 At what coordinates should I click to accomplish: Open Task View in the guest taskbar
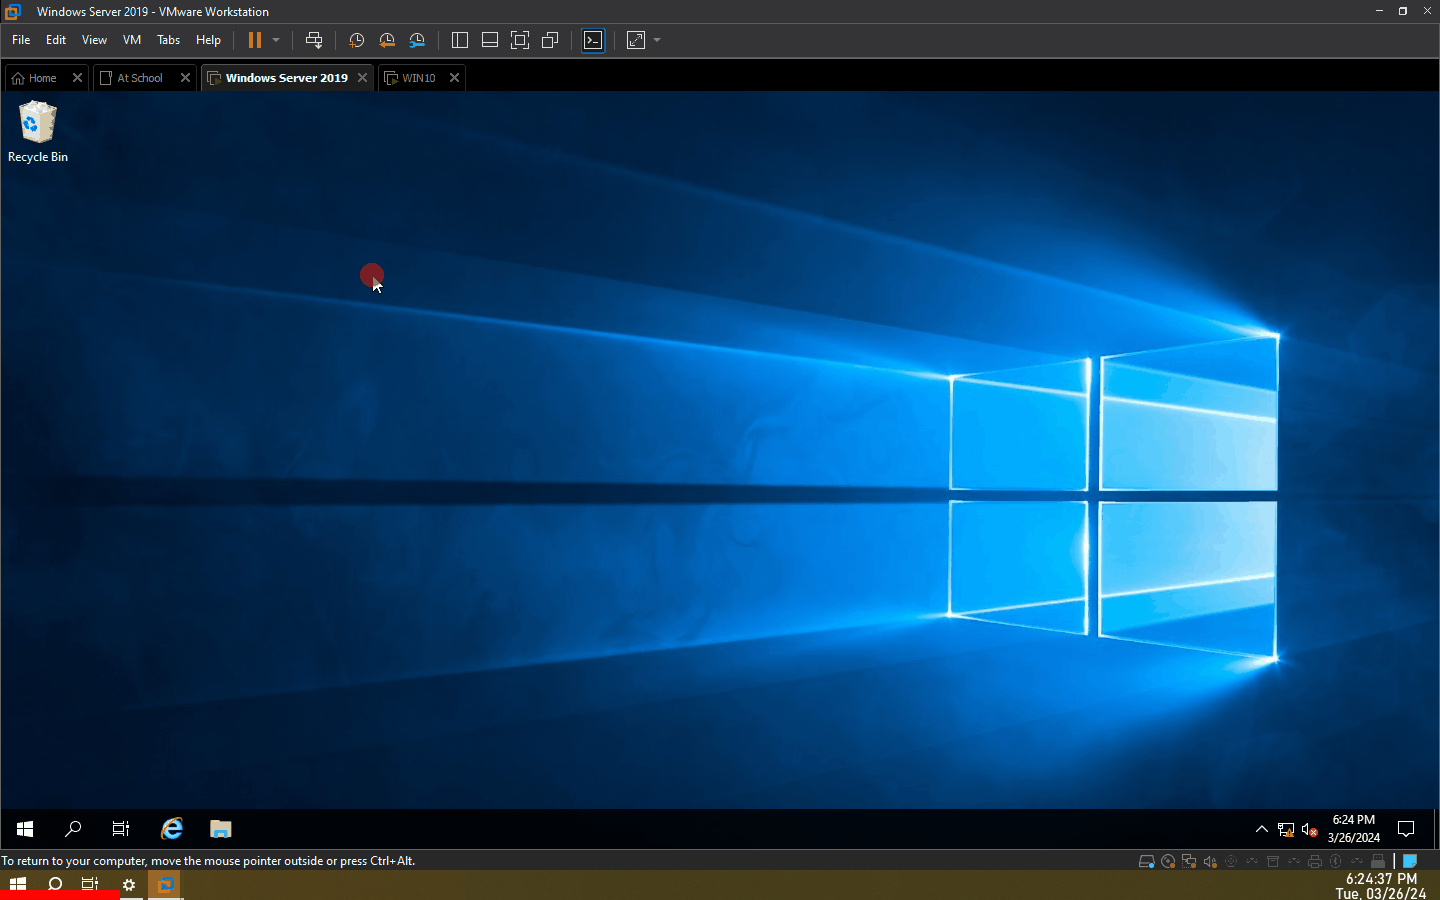(x=121, y=829)
